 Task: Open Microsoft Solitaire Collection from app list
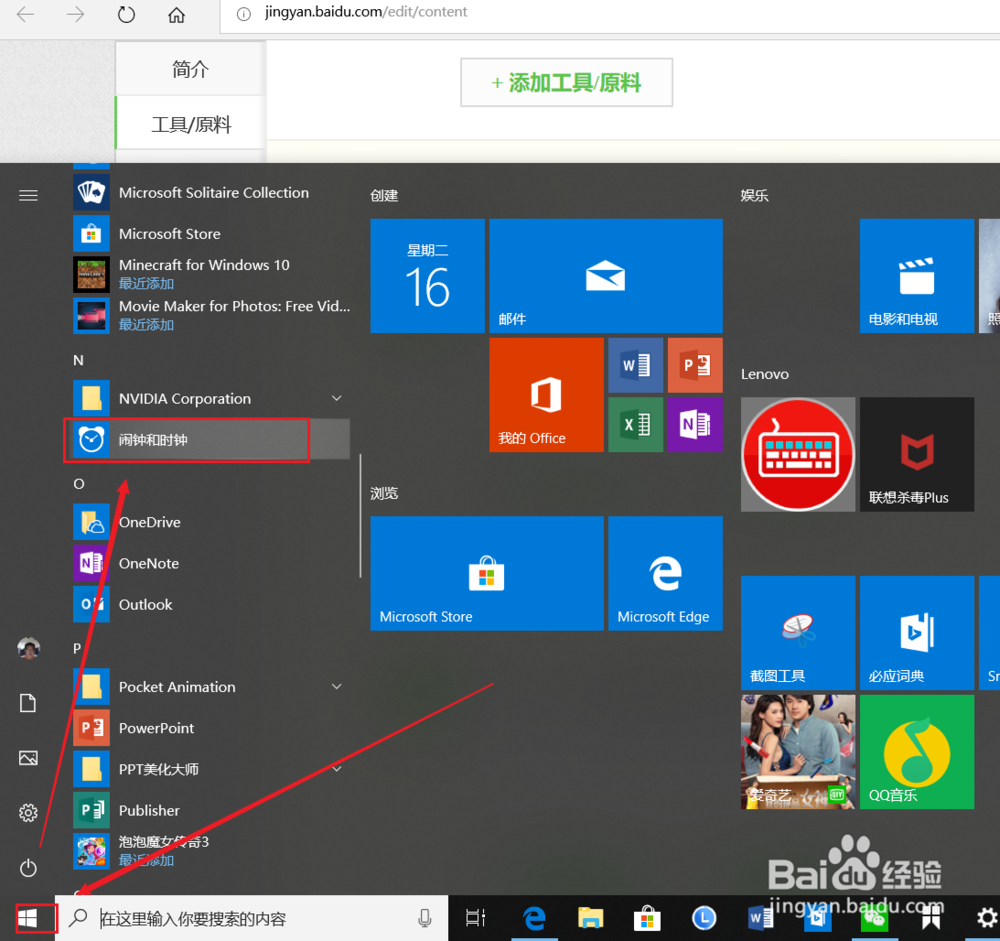point(210,193)
